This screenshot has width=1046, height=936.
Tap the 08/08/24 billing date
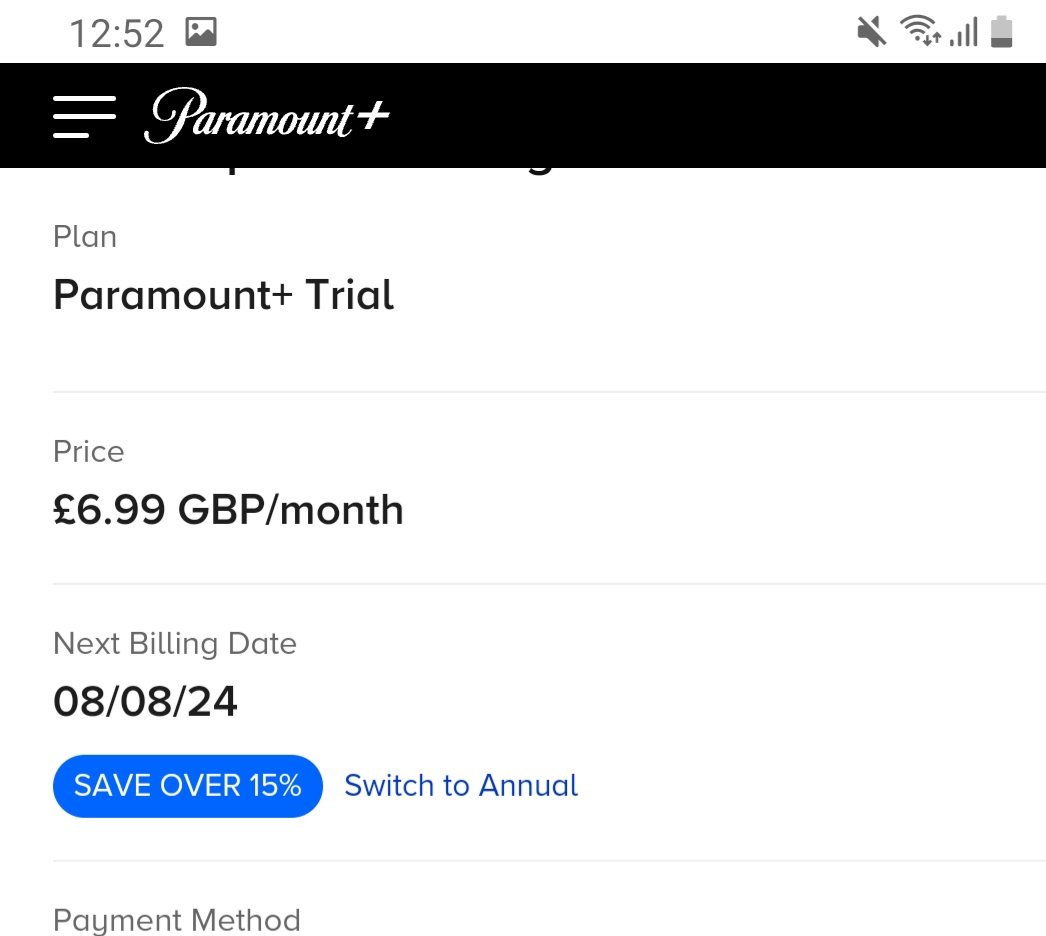pos(145,702)
